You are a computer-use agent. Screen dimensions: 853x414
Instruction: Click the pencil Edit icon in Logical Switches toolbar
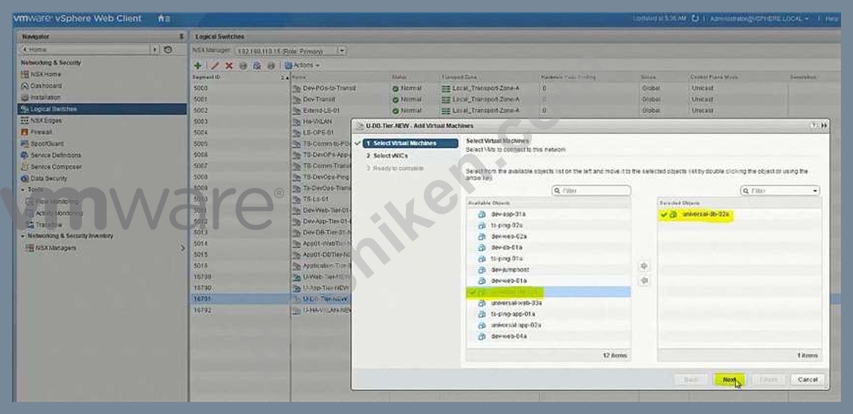(214, 65)
